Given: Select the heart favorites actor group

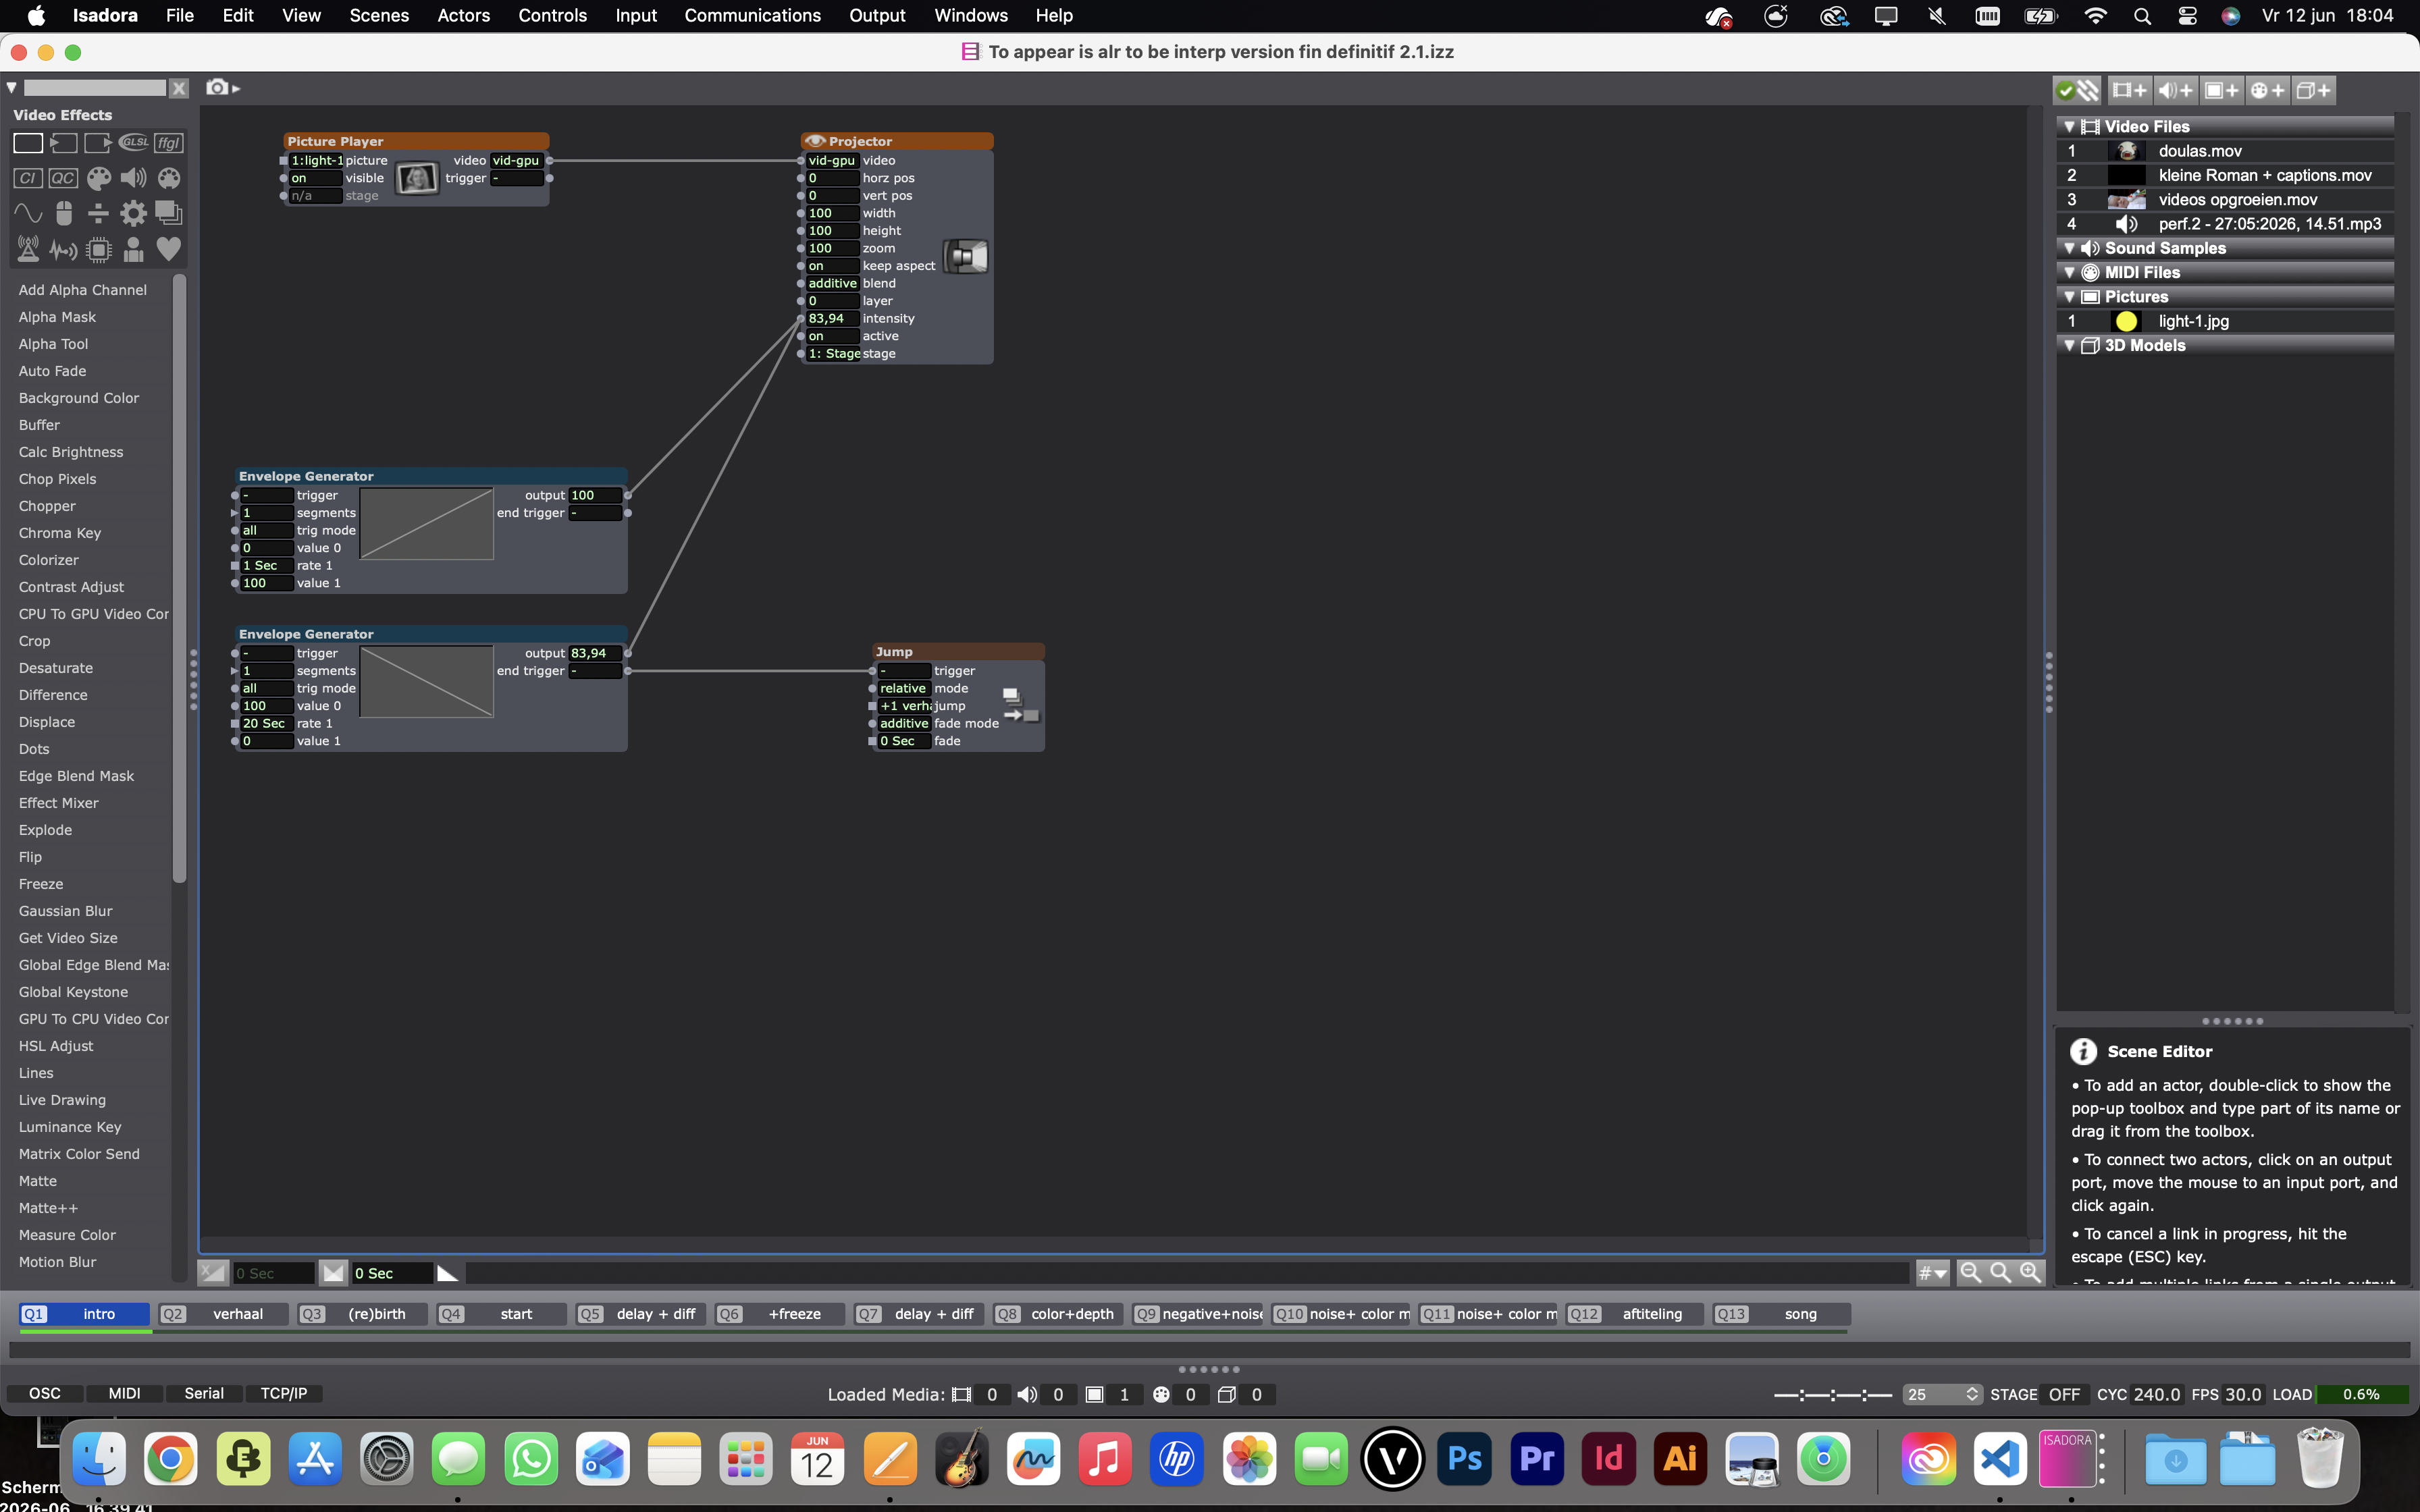Looking at the screenshot, I should (169, 249).
